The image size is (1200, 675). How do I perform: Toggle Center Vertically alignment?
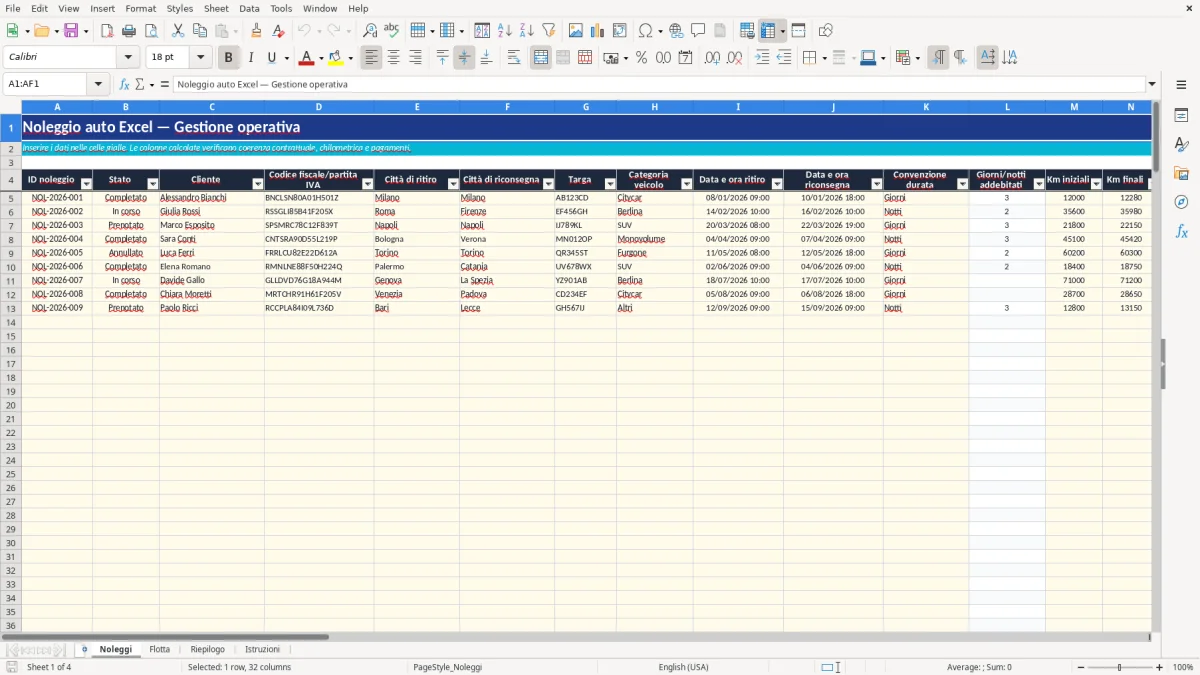464,57
